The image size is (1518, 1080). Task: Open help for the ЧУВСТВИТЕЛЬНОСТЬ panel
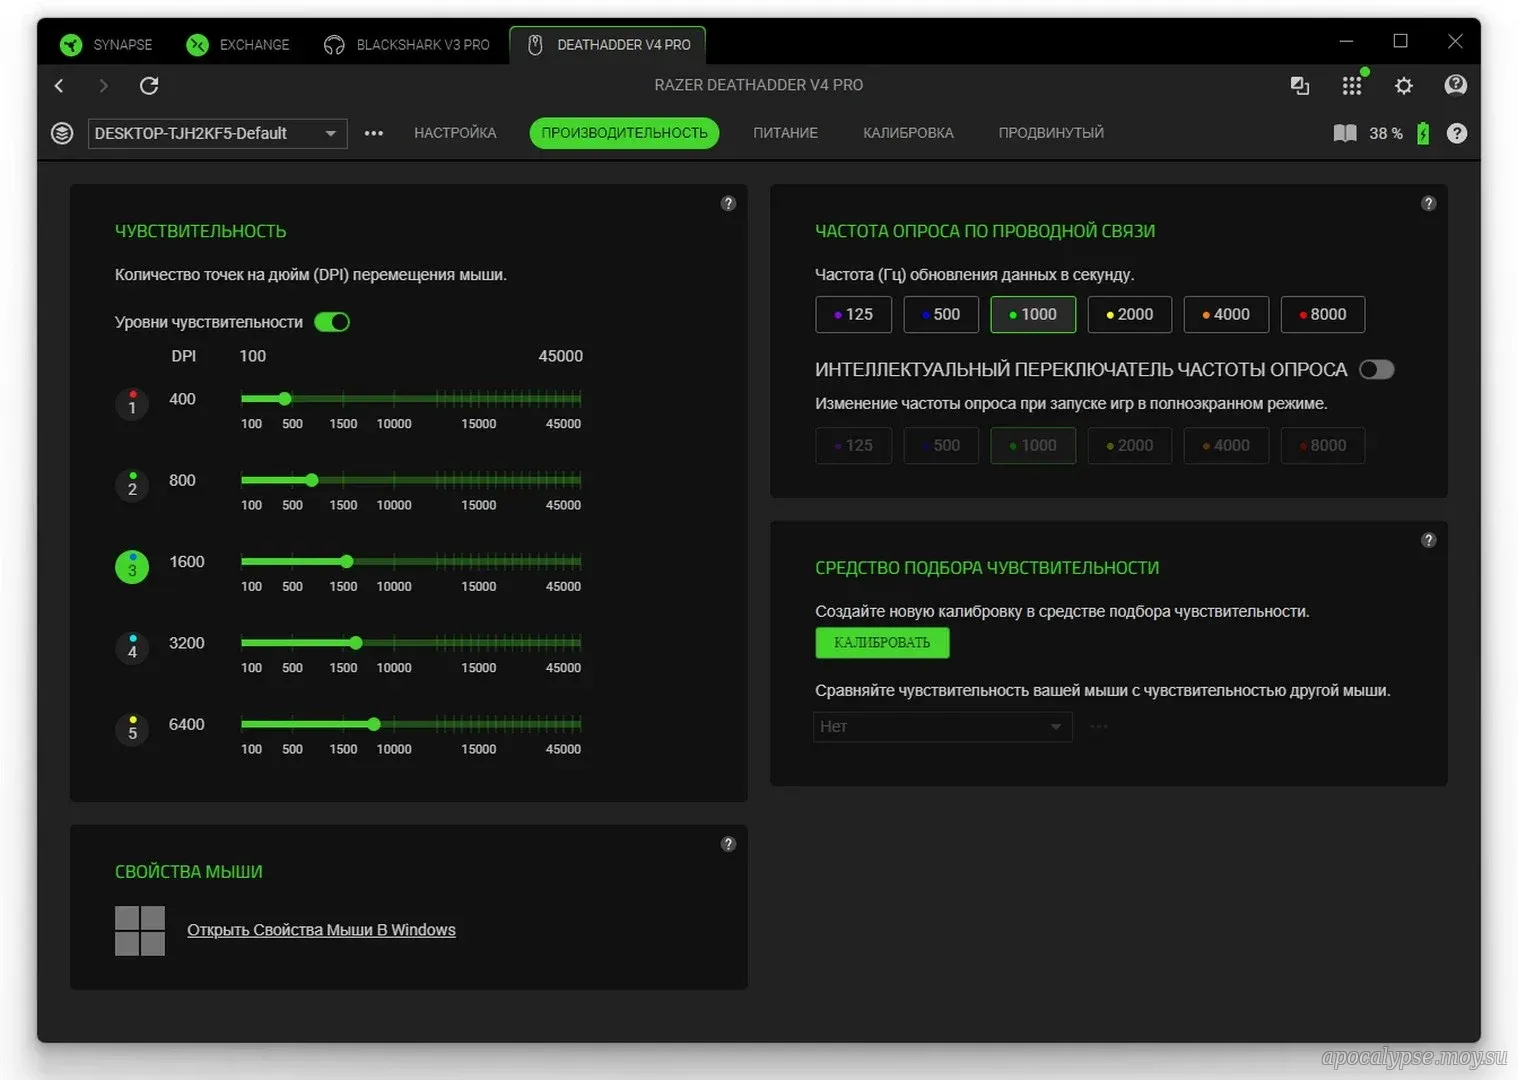tap(728, 203)
